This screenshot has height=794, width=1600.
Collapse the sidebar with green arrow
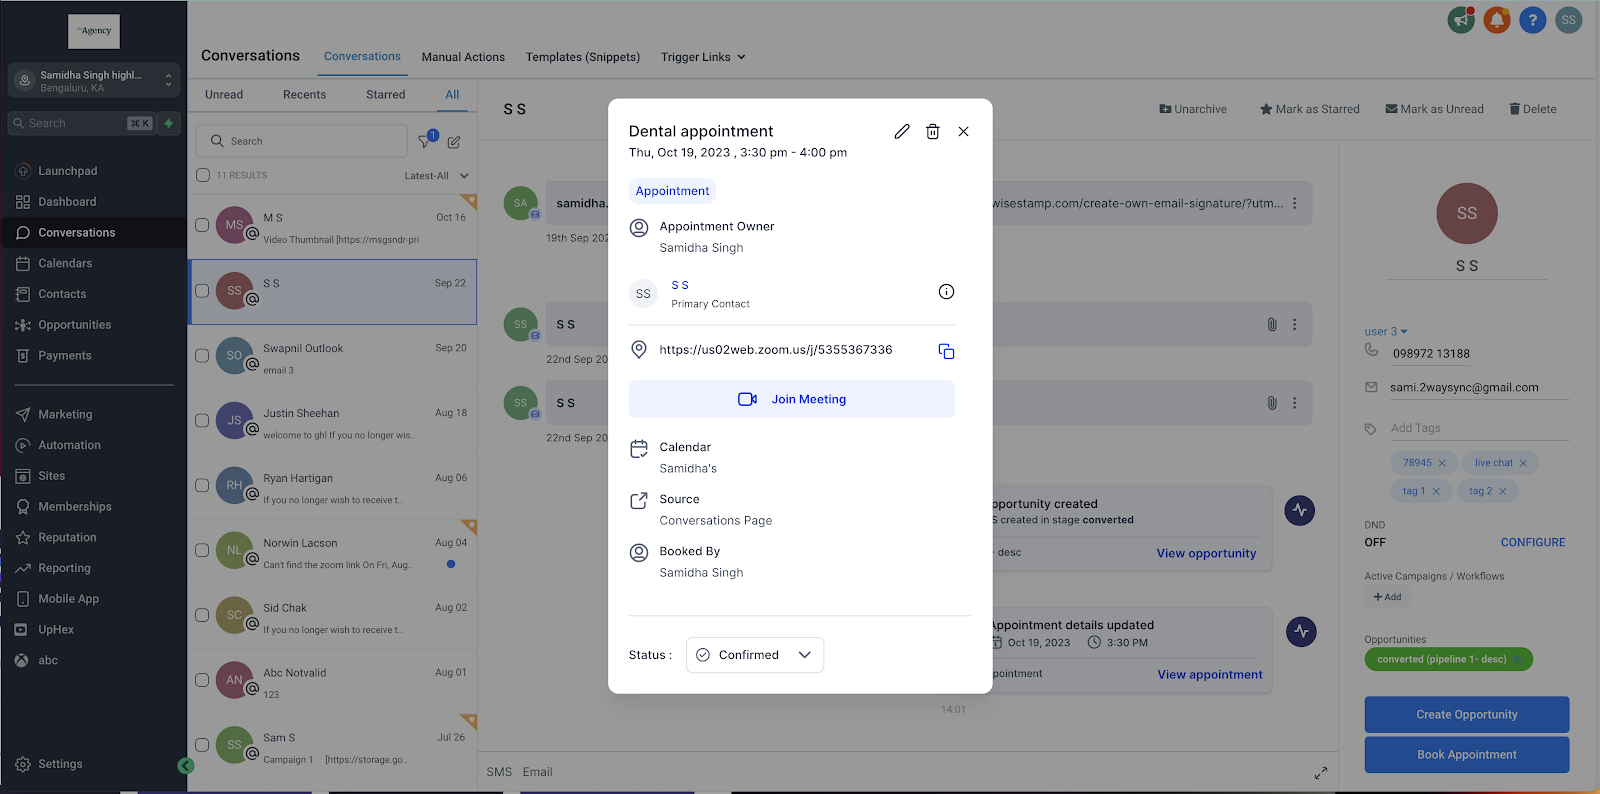click(x=185, y=766)
